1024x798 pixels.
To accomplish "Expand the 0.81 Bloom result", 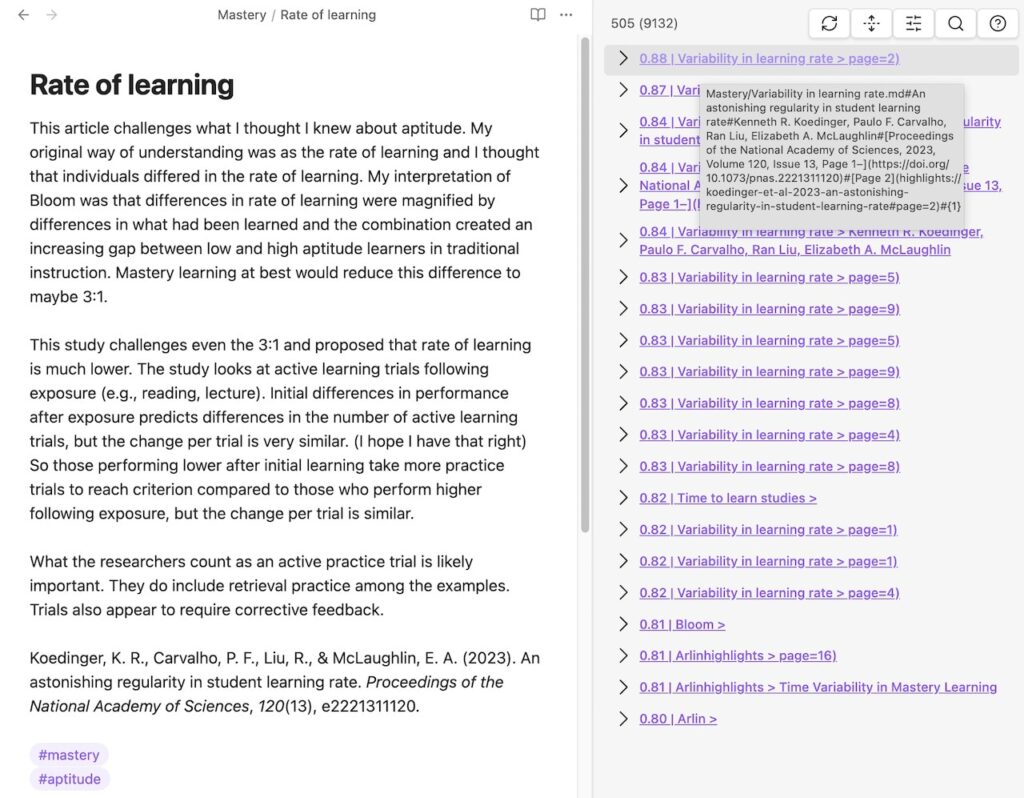I will 624,625.
